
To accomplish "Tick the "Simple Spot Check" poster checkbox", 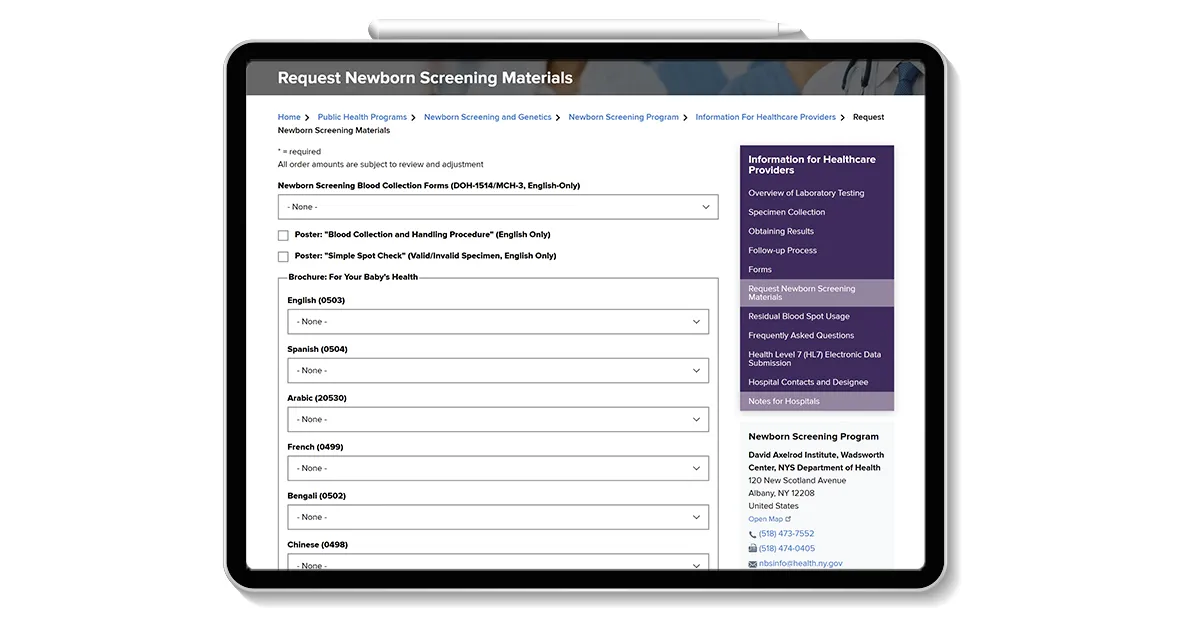I will point(283,257).
